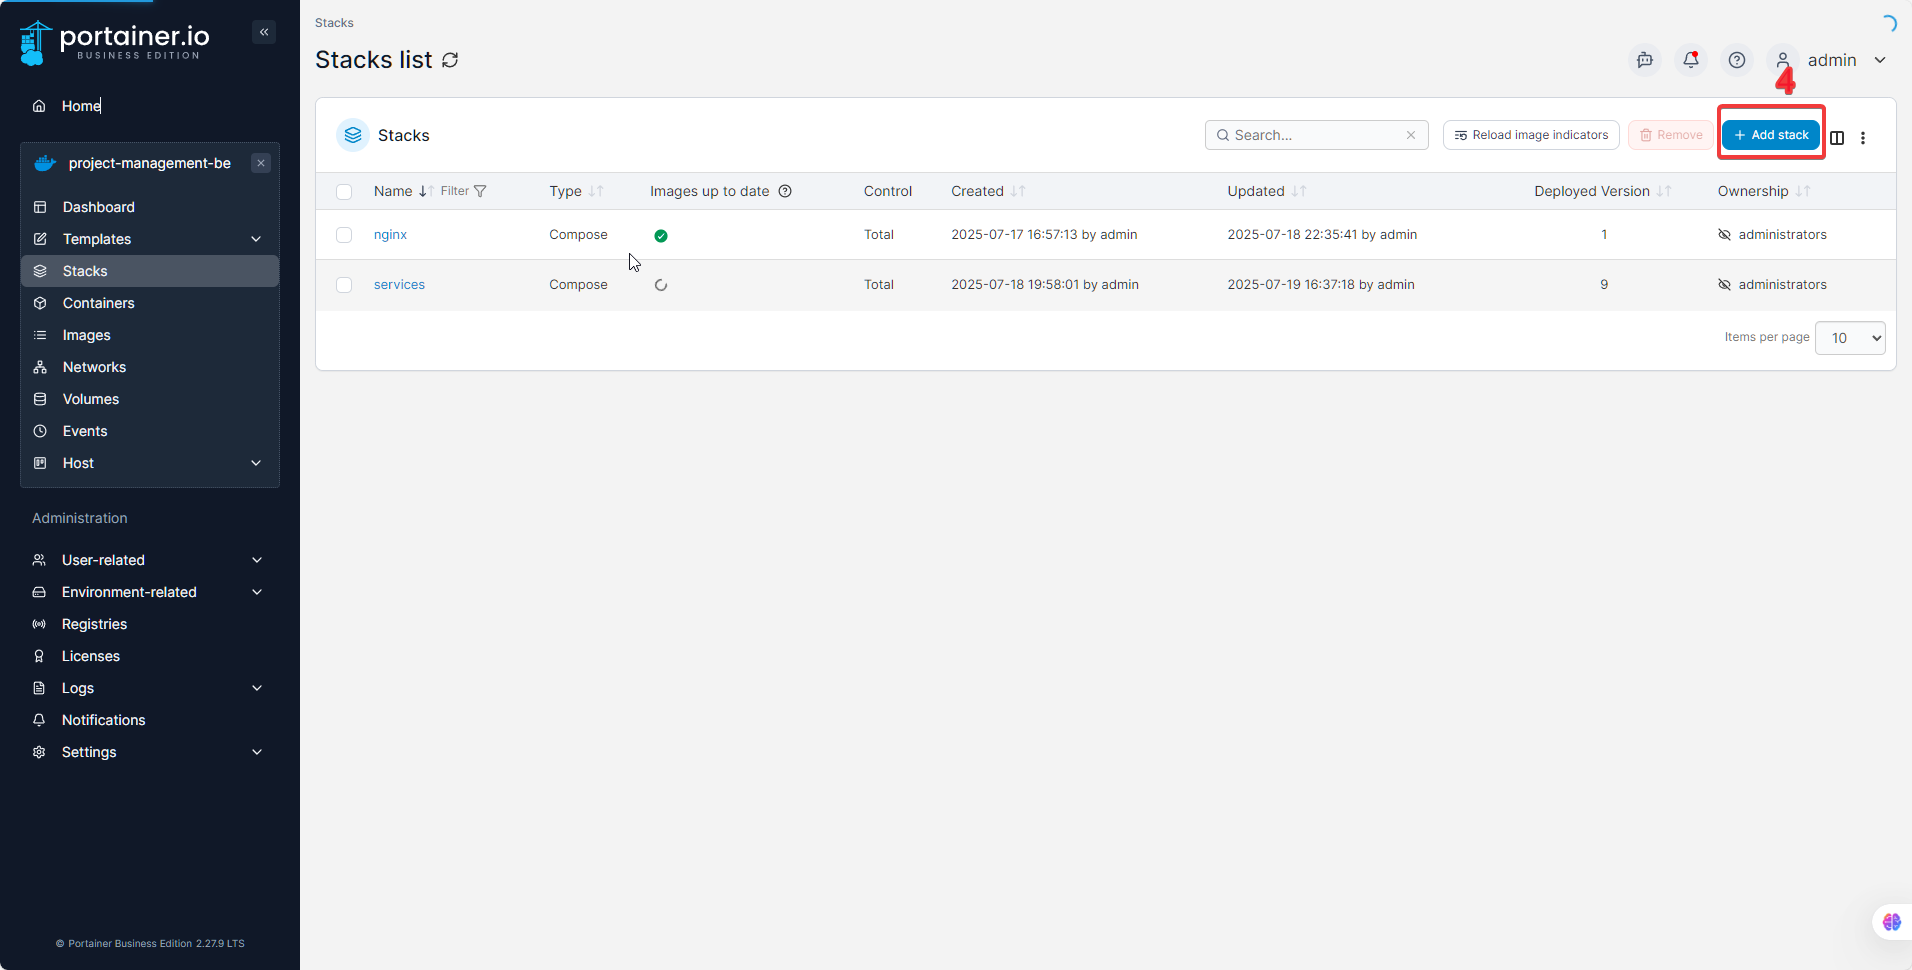Viewport: 1912px width, 970px height.
Task: Open the services stack link
Action: (x=399, y=285)
